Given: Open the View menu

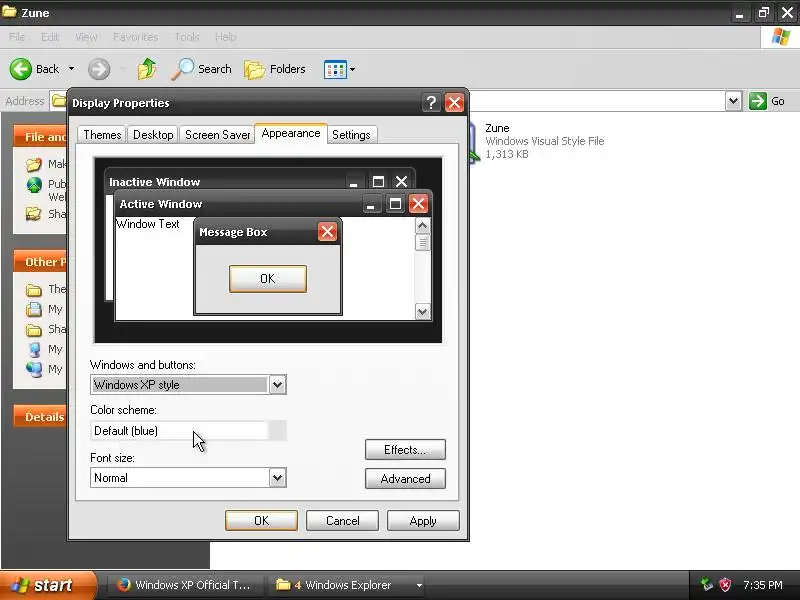Looking at the screenshot, I should pos(86,37).
